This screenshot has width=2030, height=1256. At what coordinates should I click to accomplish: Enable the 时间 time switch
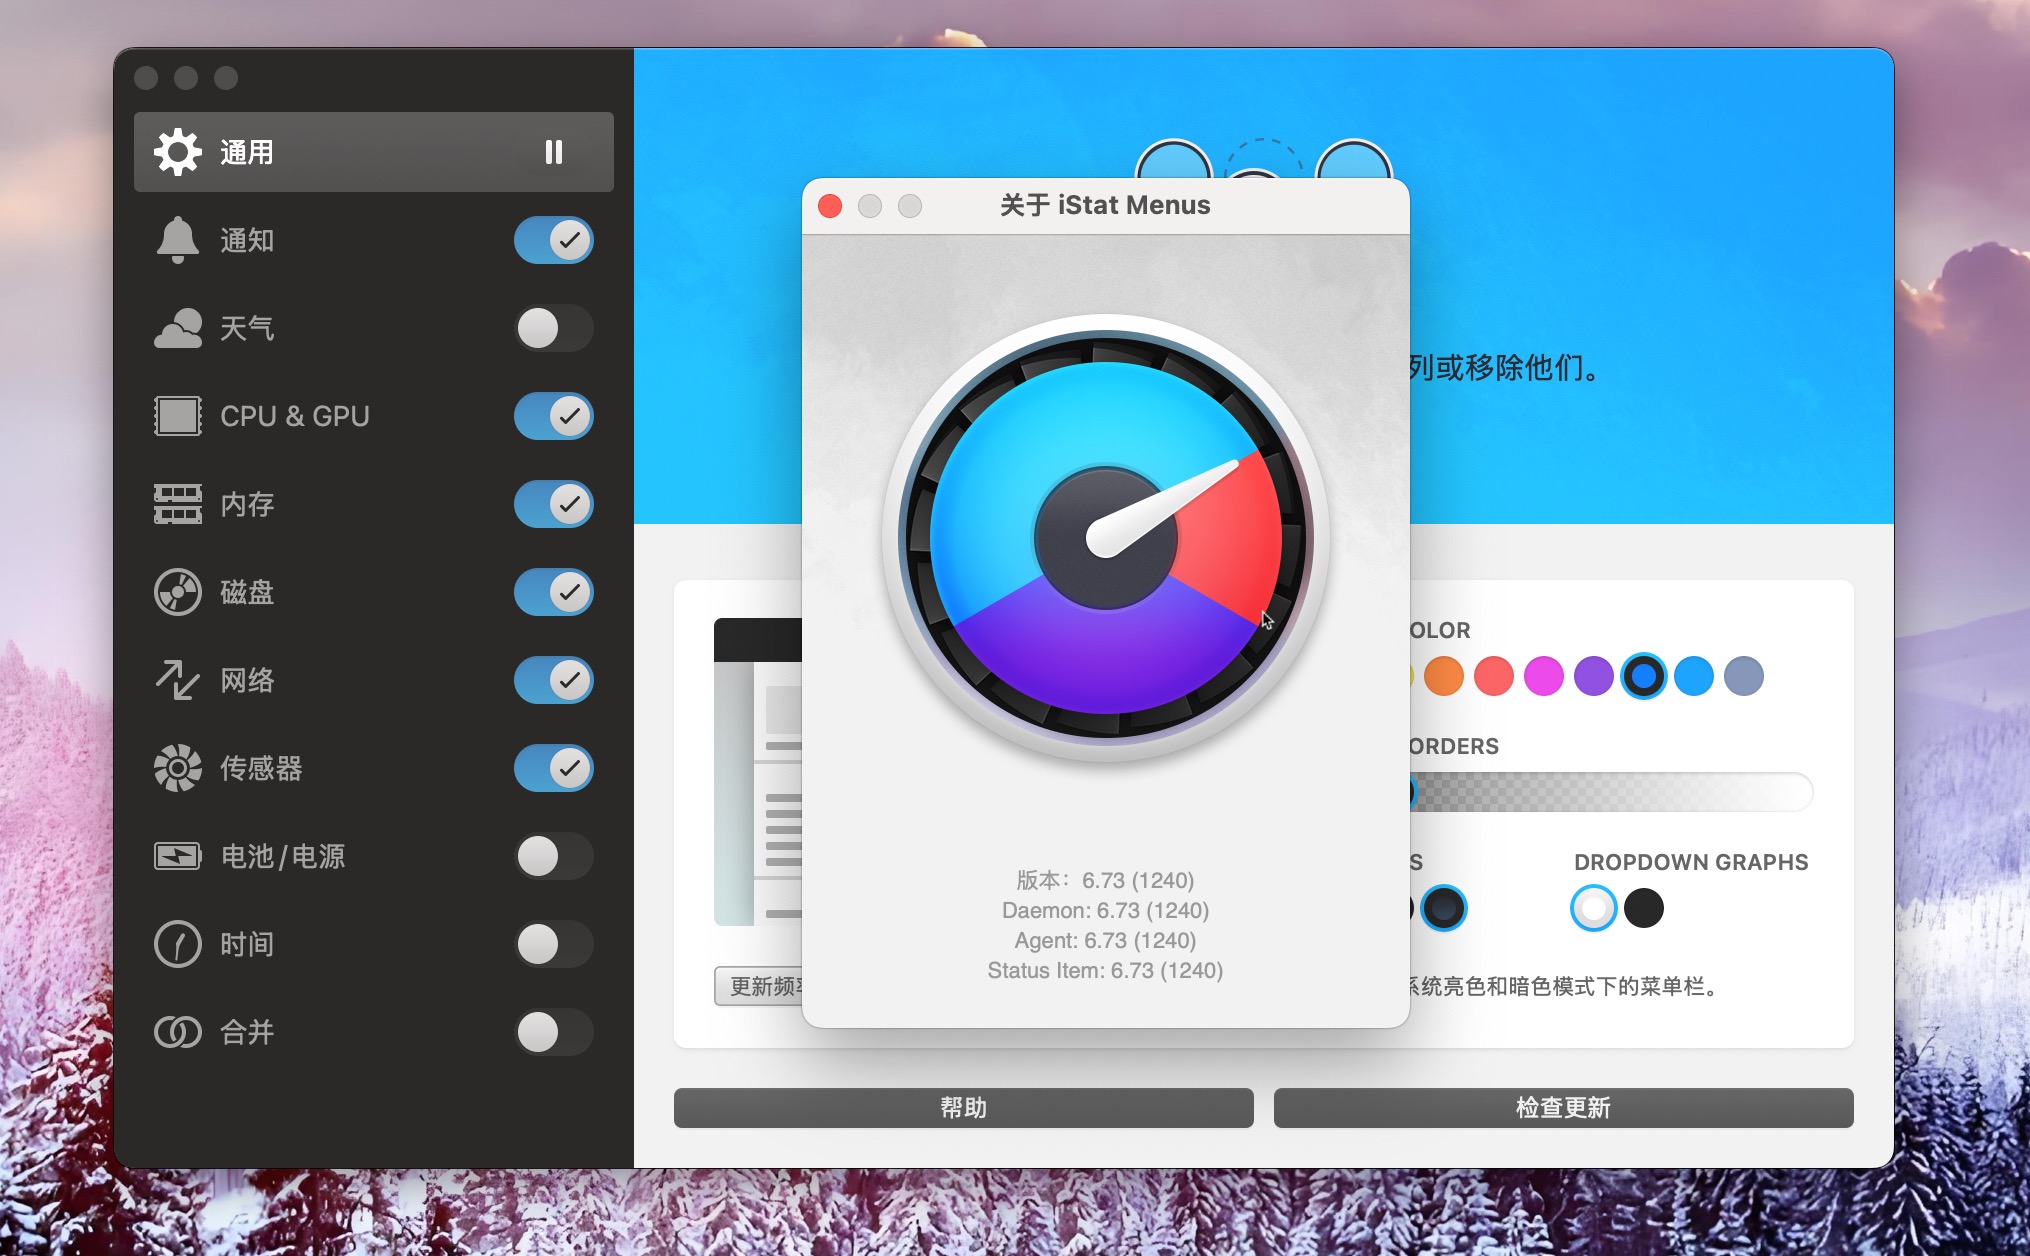pyautogui.click(x=554, y=944)
